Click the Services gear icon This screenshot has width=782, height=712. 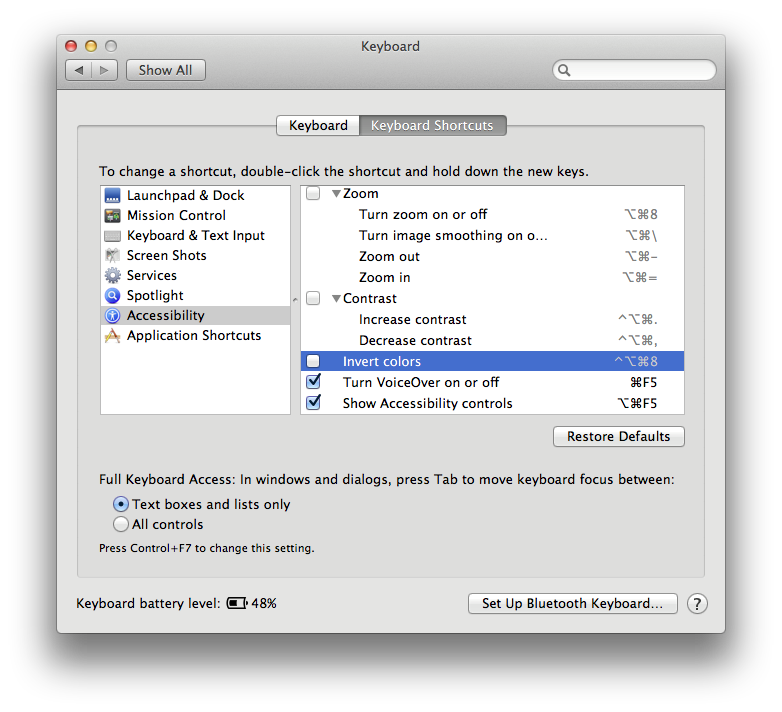(112, 275)
